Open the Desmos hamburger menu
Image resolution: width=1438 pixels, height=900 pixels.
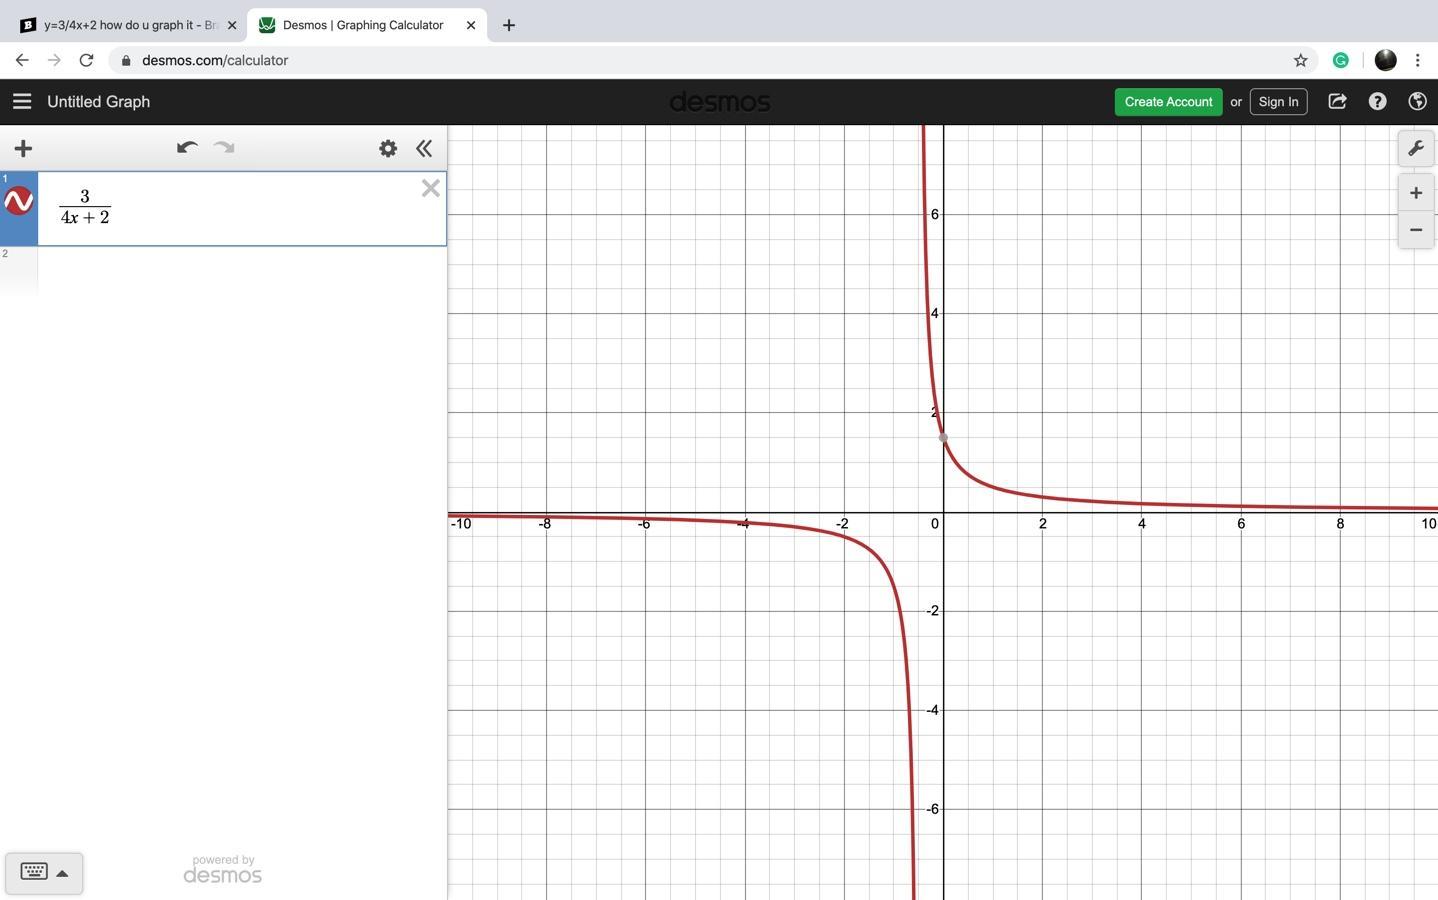[x=22, y=101]
